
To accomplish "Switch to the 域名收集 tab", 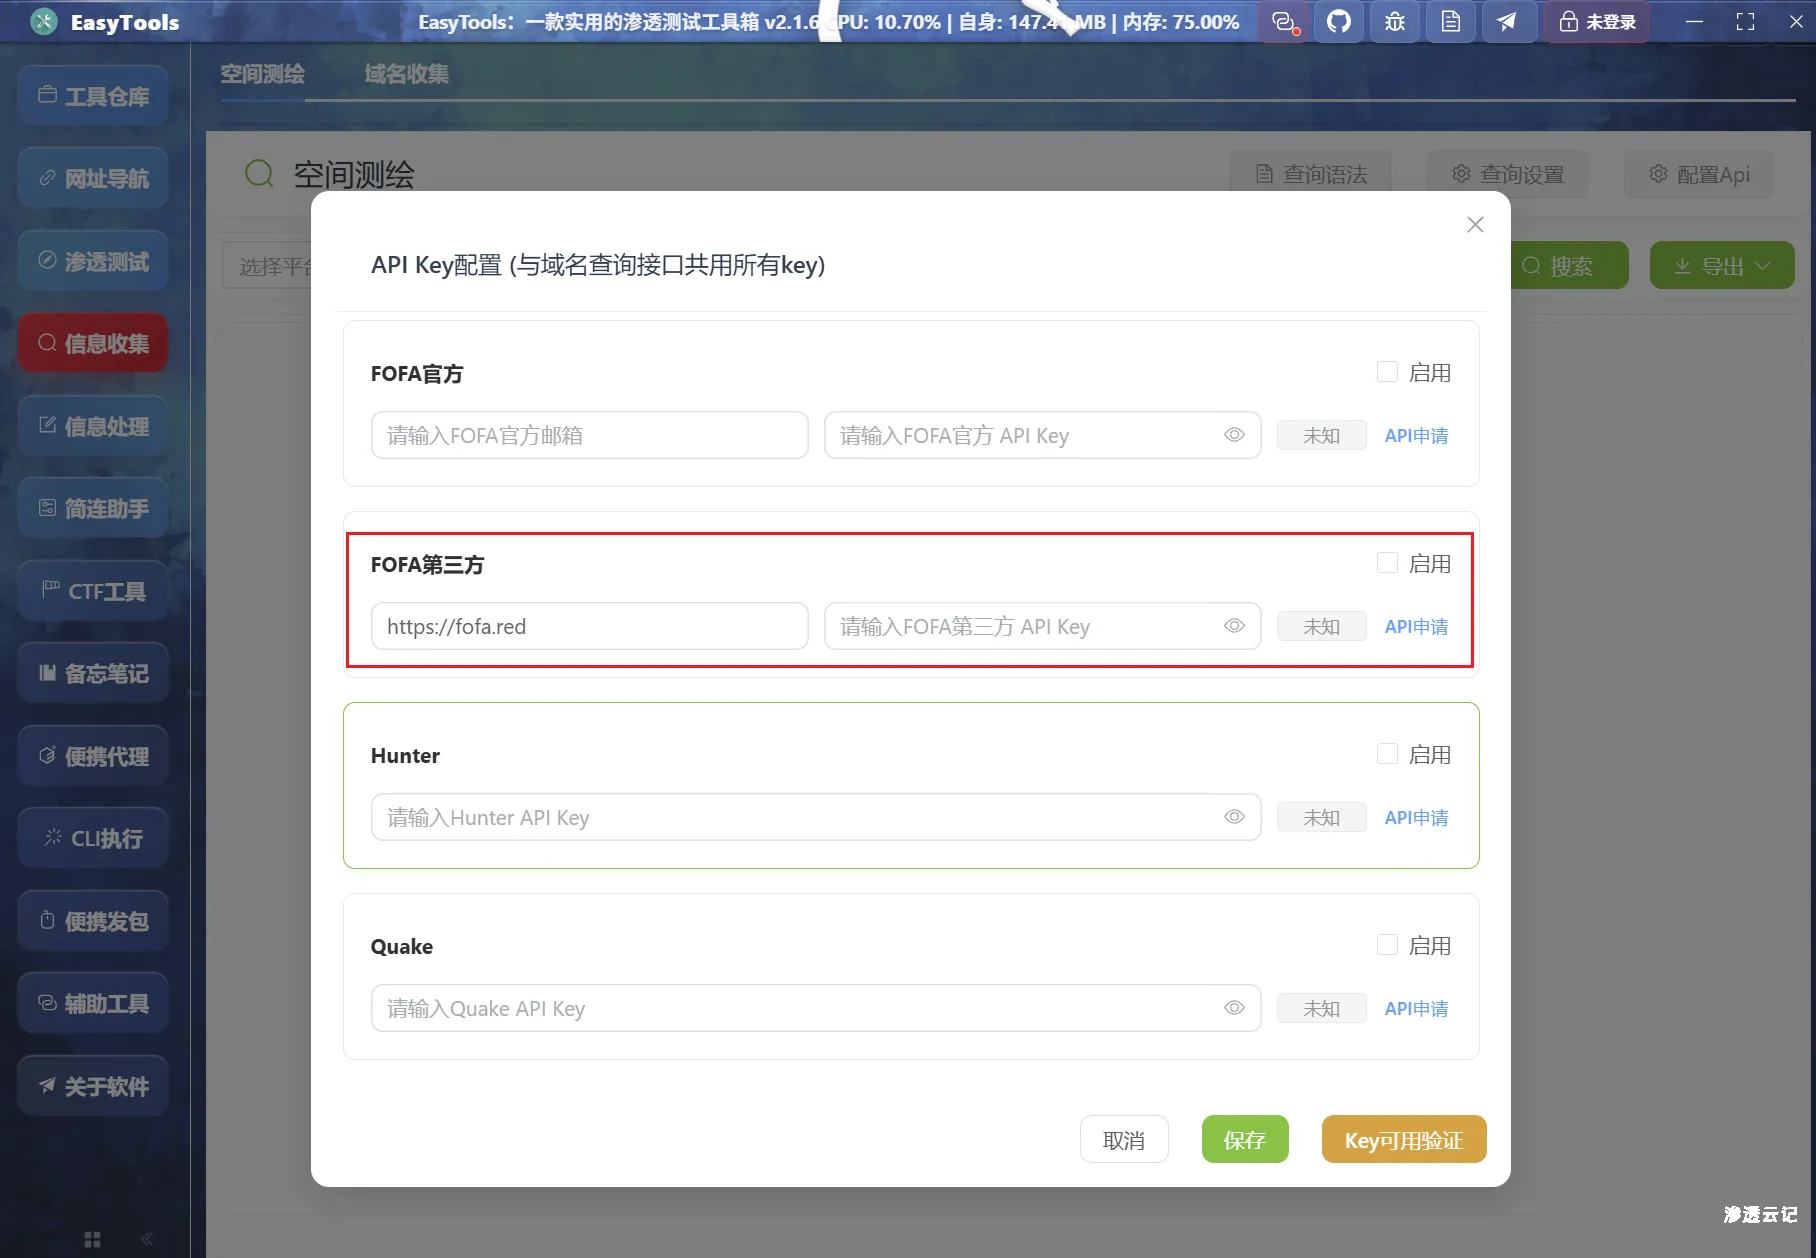I will click(405, 73).
